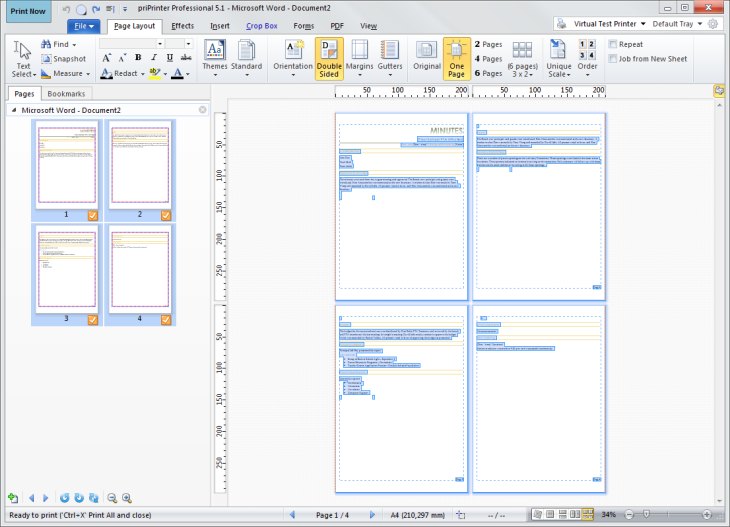730x527 pixels.
Task: Expand the Redact dropdown arrow
Action: point(142,74)
